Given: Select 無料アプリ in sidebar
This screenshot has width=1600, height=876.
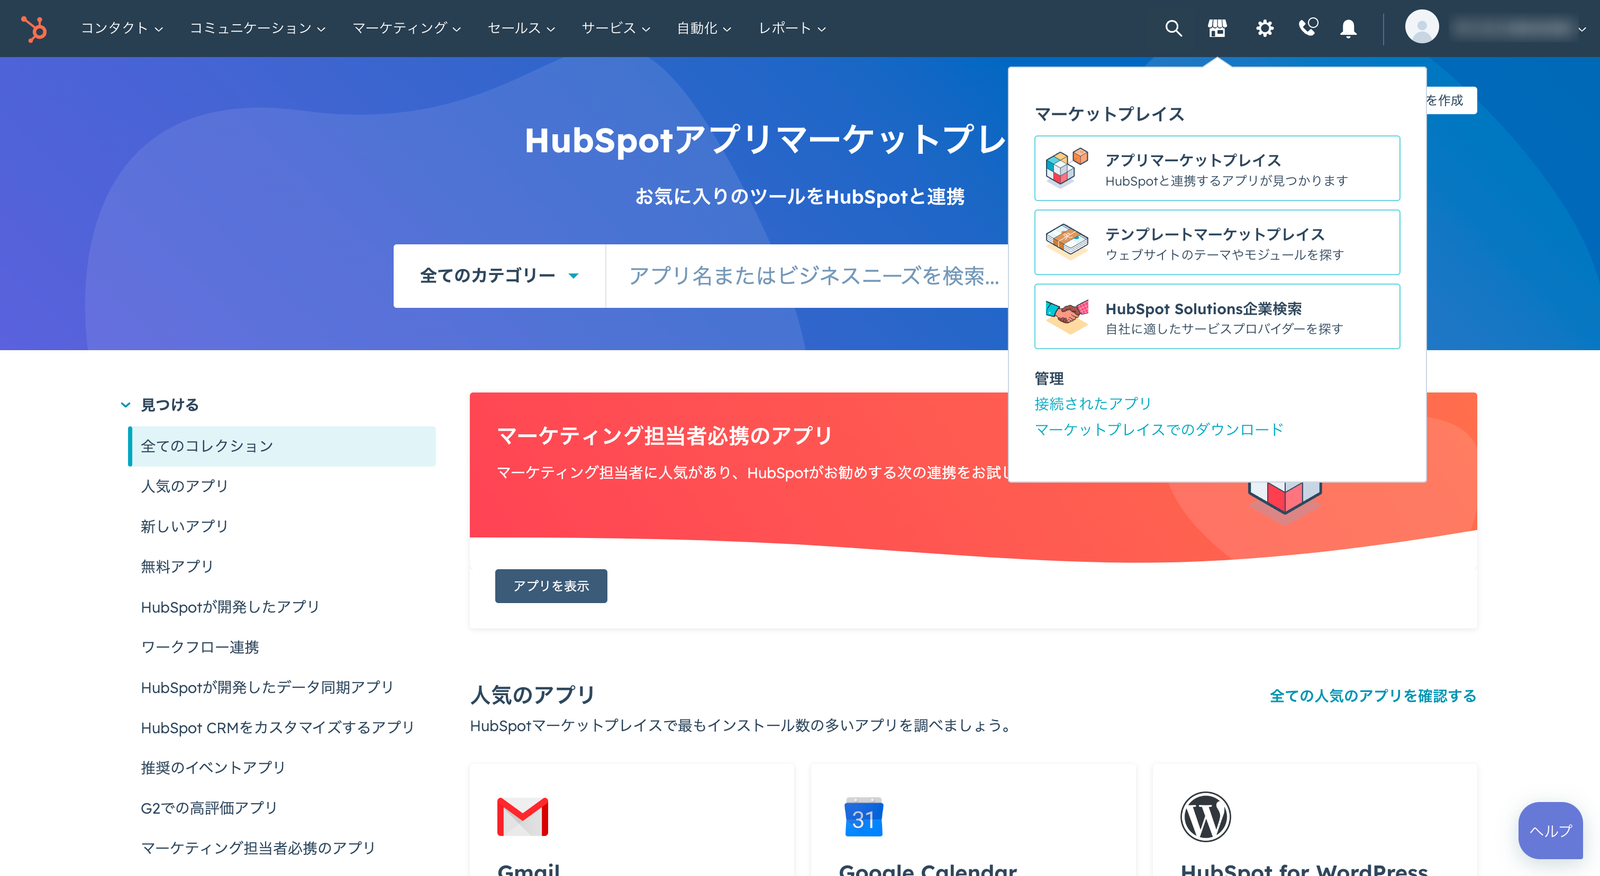Looking at the screenshot, I should [177, 566].
